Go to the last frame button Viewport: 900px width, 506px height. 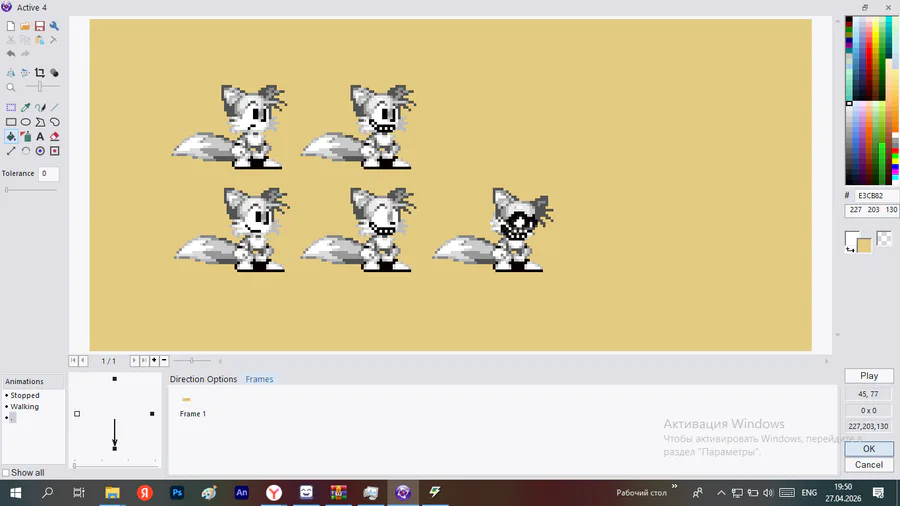click(144, 360)
